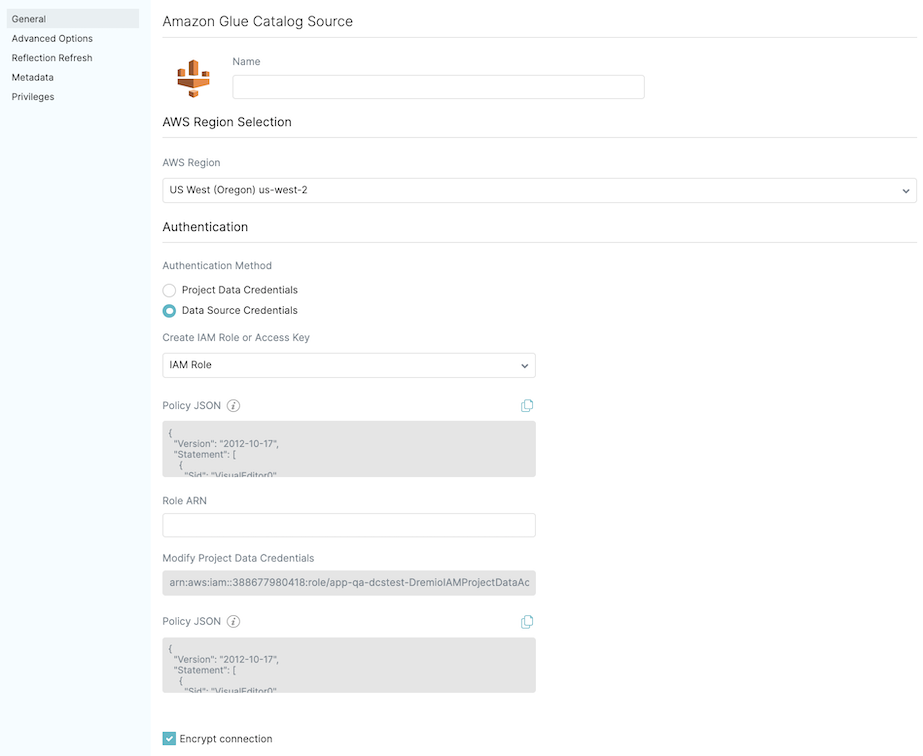The image size is (923, 756).
Task: Click the Amazon Glue Catalog logo icon
Action: (x=193, y=78)
